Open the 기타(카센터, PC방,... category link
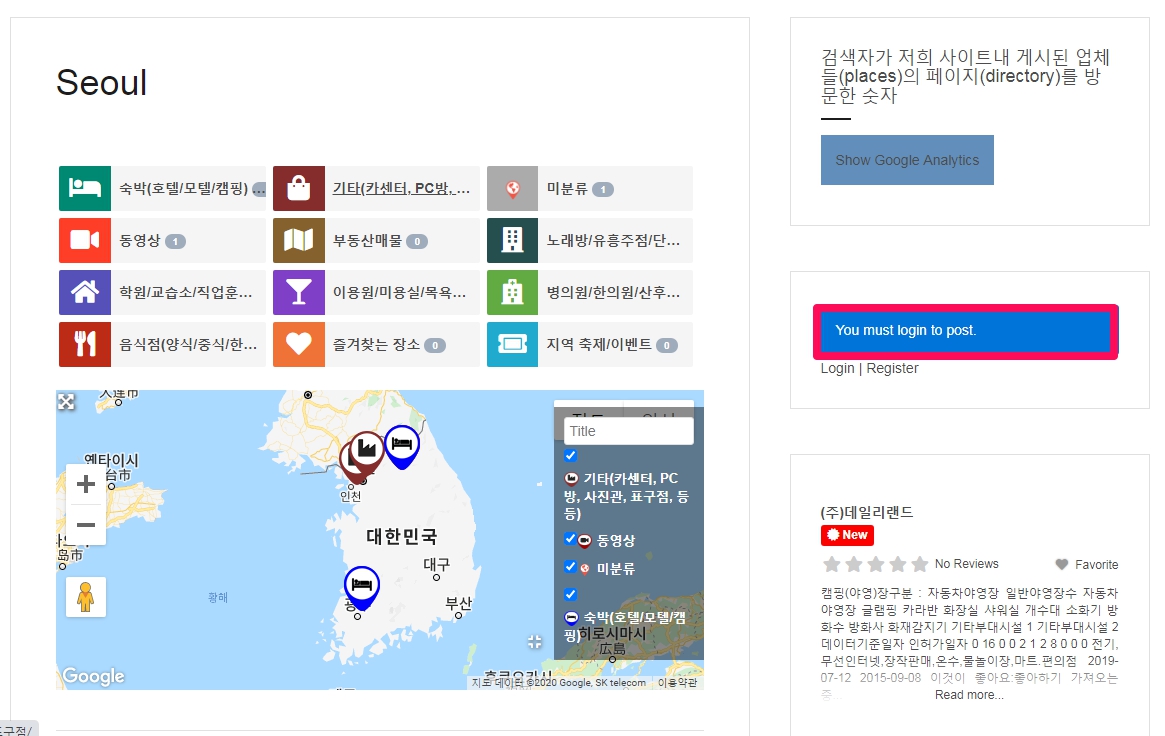The height and width of the screenshot is (736, 1165). pos(401,189)
